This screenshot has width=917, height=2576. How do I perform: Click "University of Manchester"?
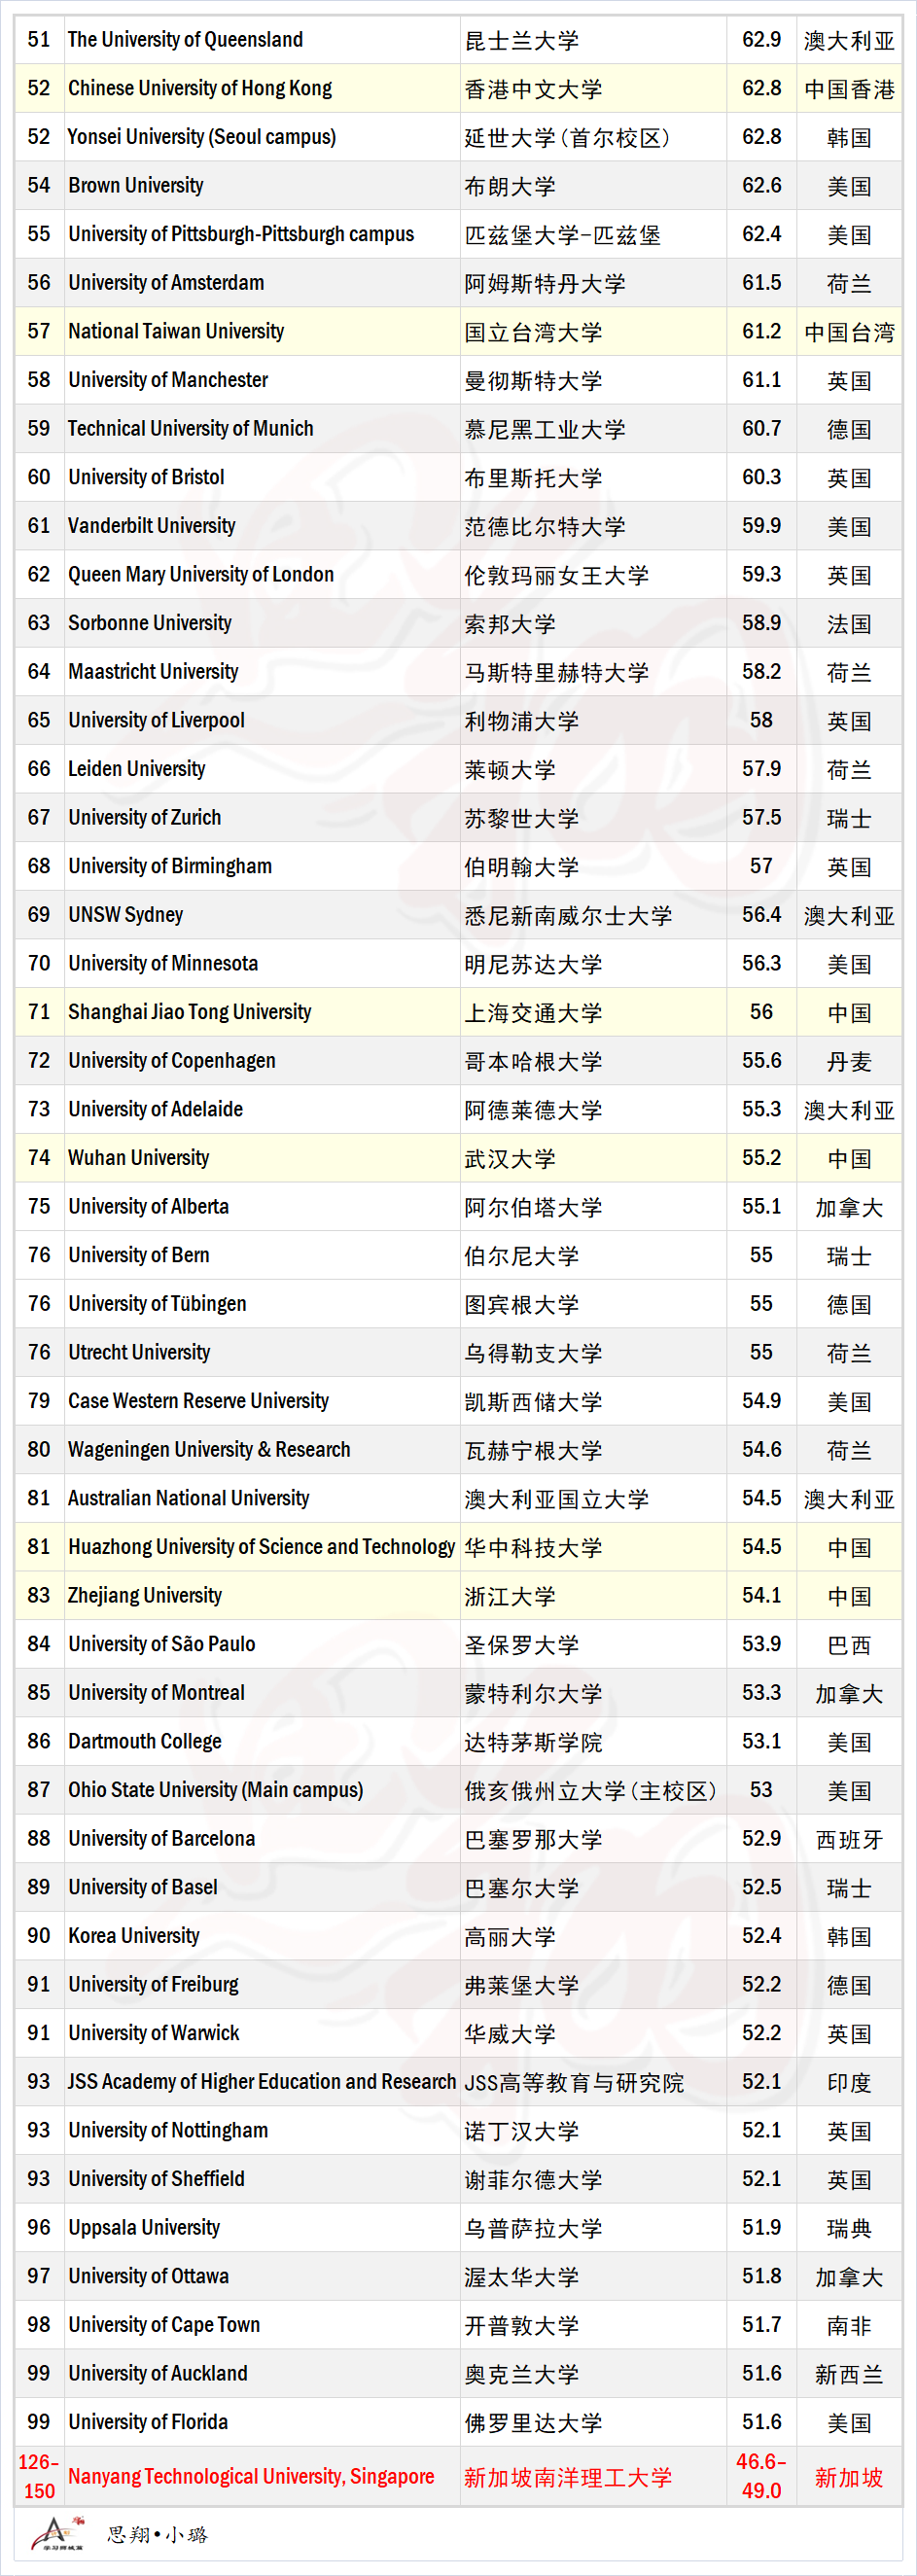tap(168, 380)
